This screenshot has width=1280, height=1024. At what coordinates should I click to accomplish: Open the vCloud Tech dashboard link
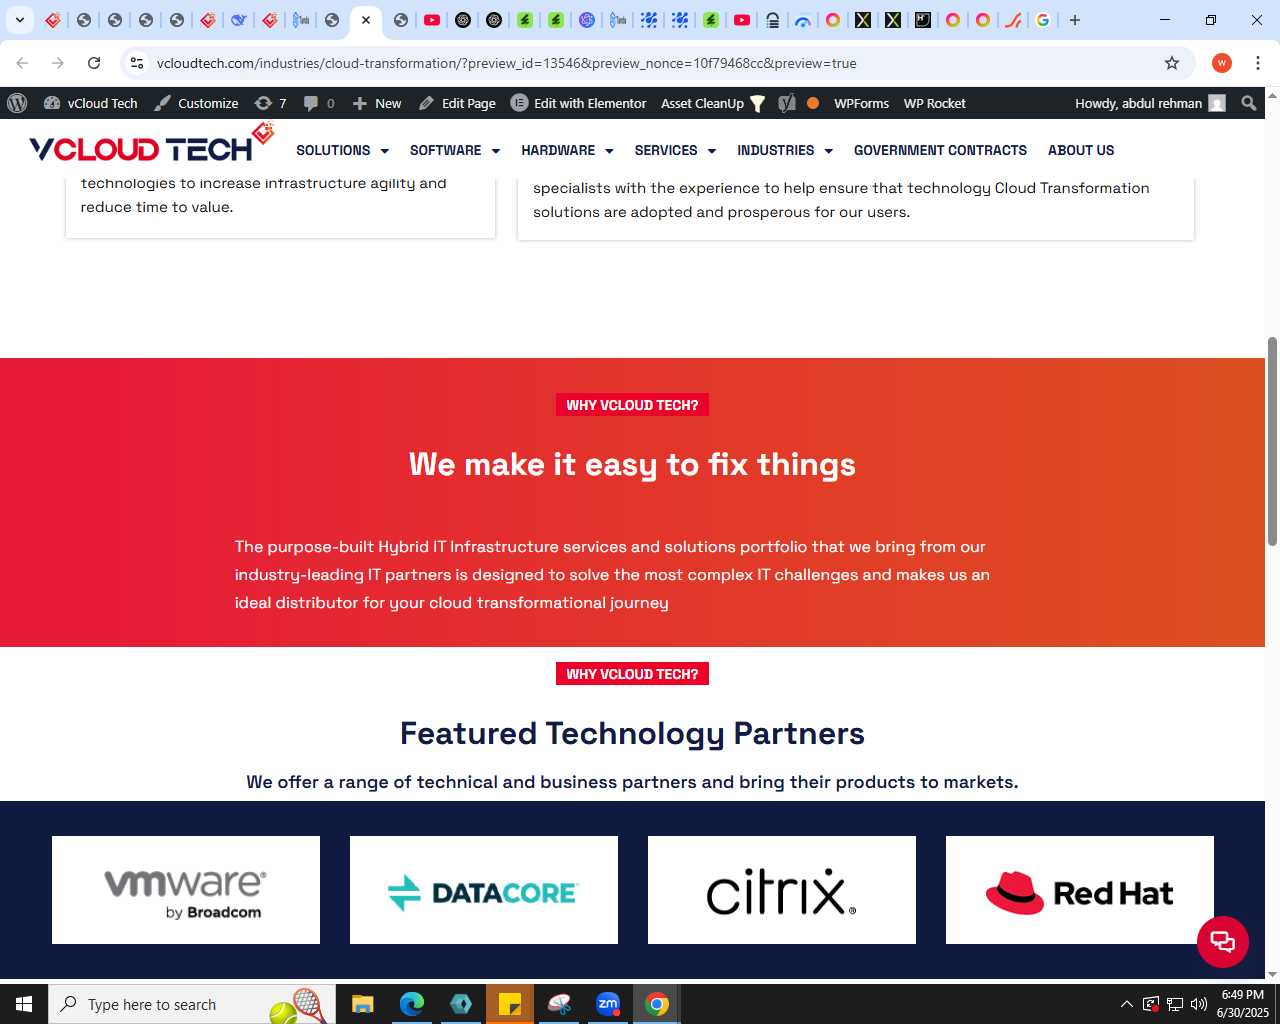coord(91,103)
